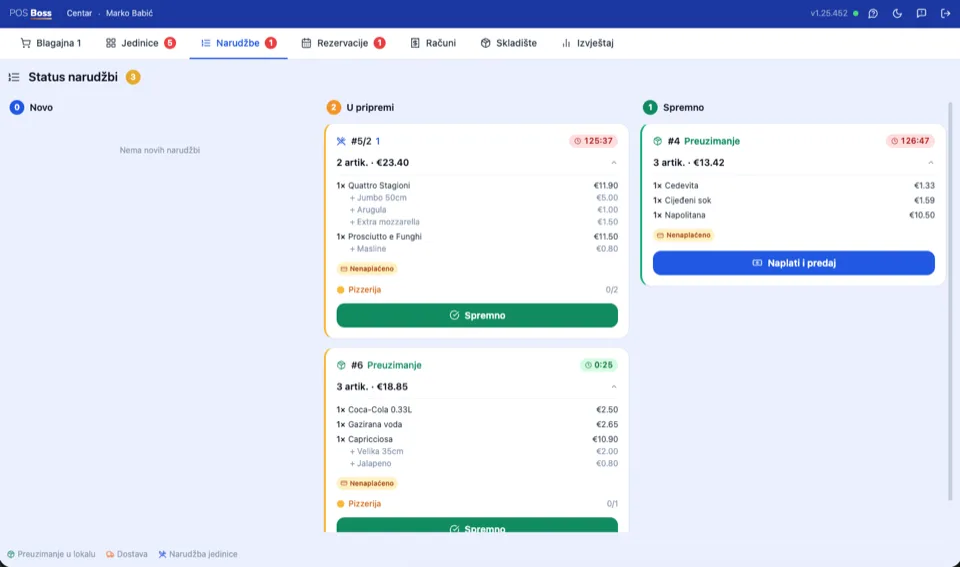This screenshot has width=960, height=567.
Task: Open the Skladište tab
Action: [x=508, y=43]
